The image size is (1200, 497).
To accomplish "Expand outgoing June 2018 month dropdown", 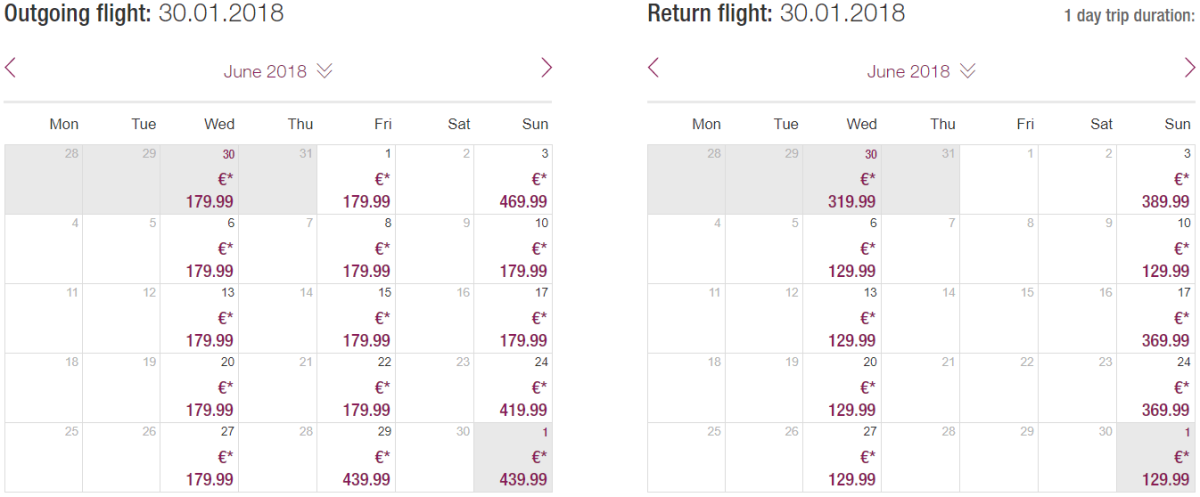I will click(x=278, y=71).
